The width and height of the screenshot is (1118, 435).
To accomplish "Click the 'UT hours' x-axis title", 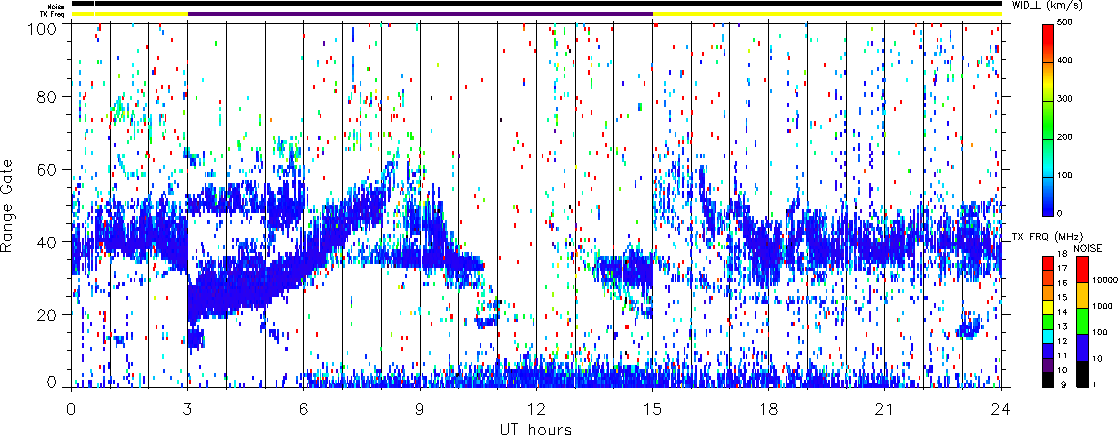I will pos(536,428).
